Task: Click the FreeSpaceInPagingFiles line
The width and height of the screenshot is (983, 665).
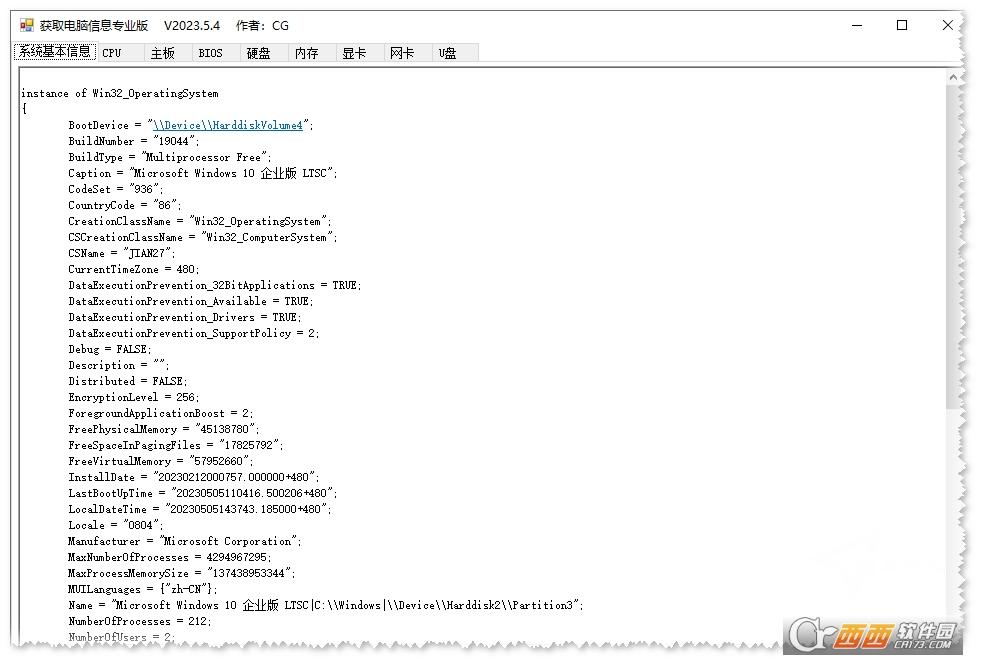Action: (176, 445)
